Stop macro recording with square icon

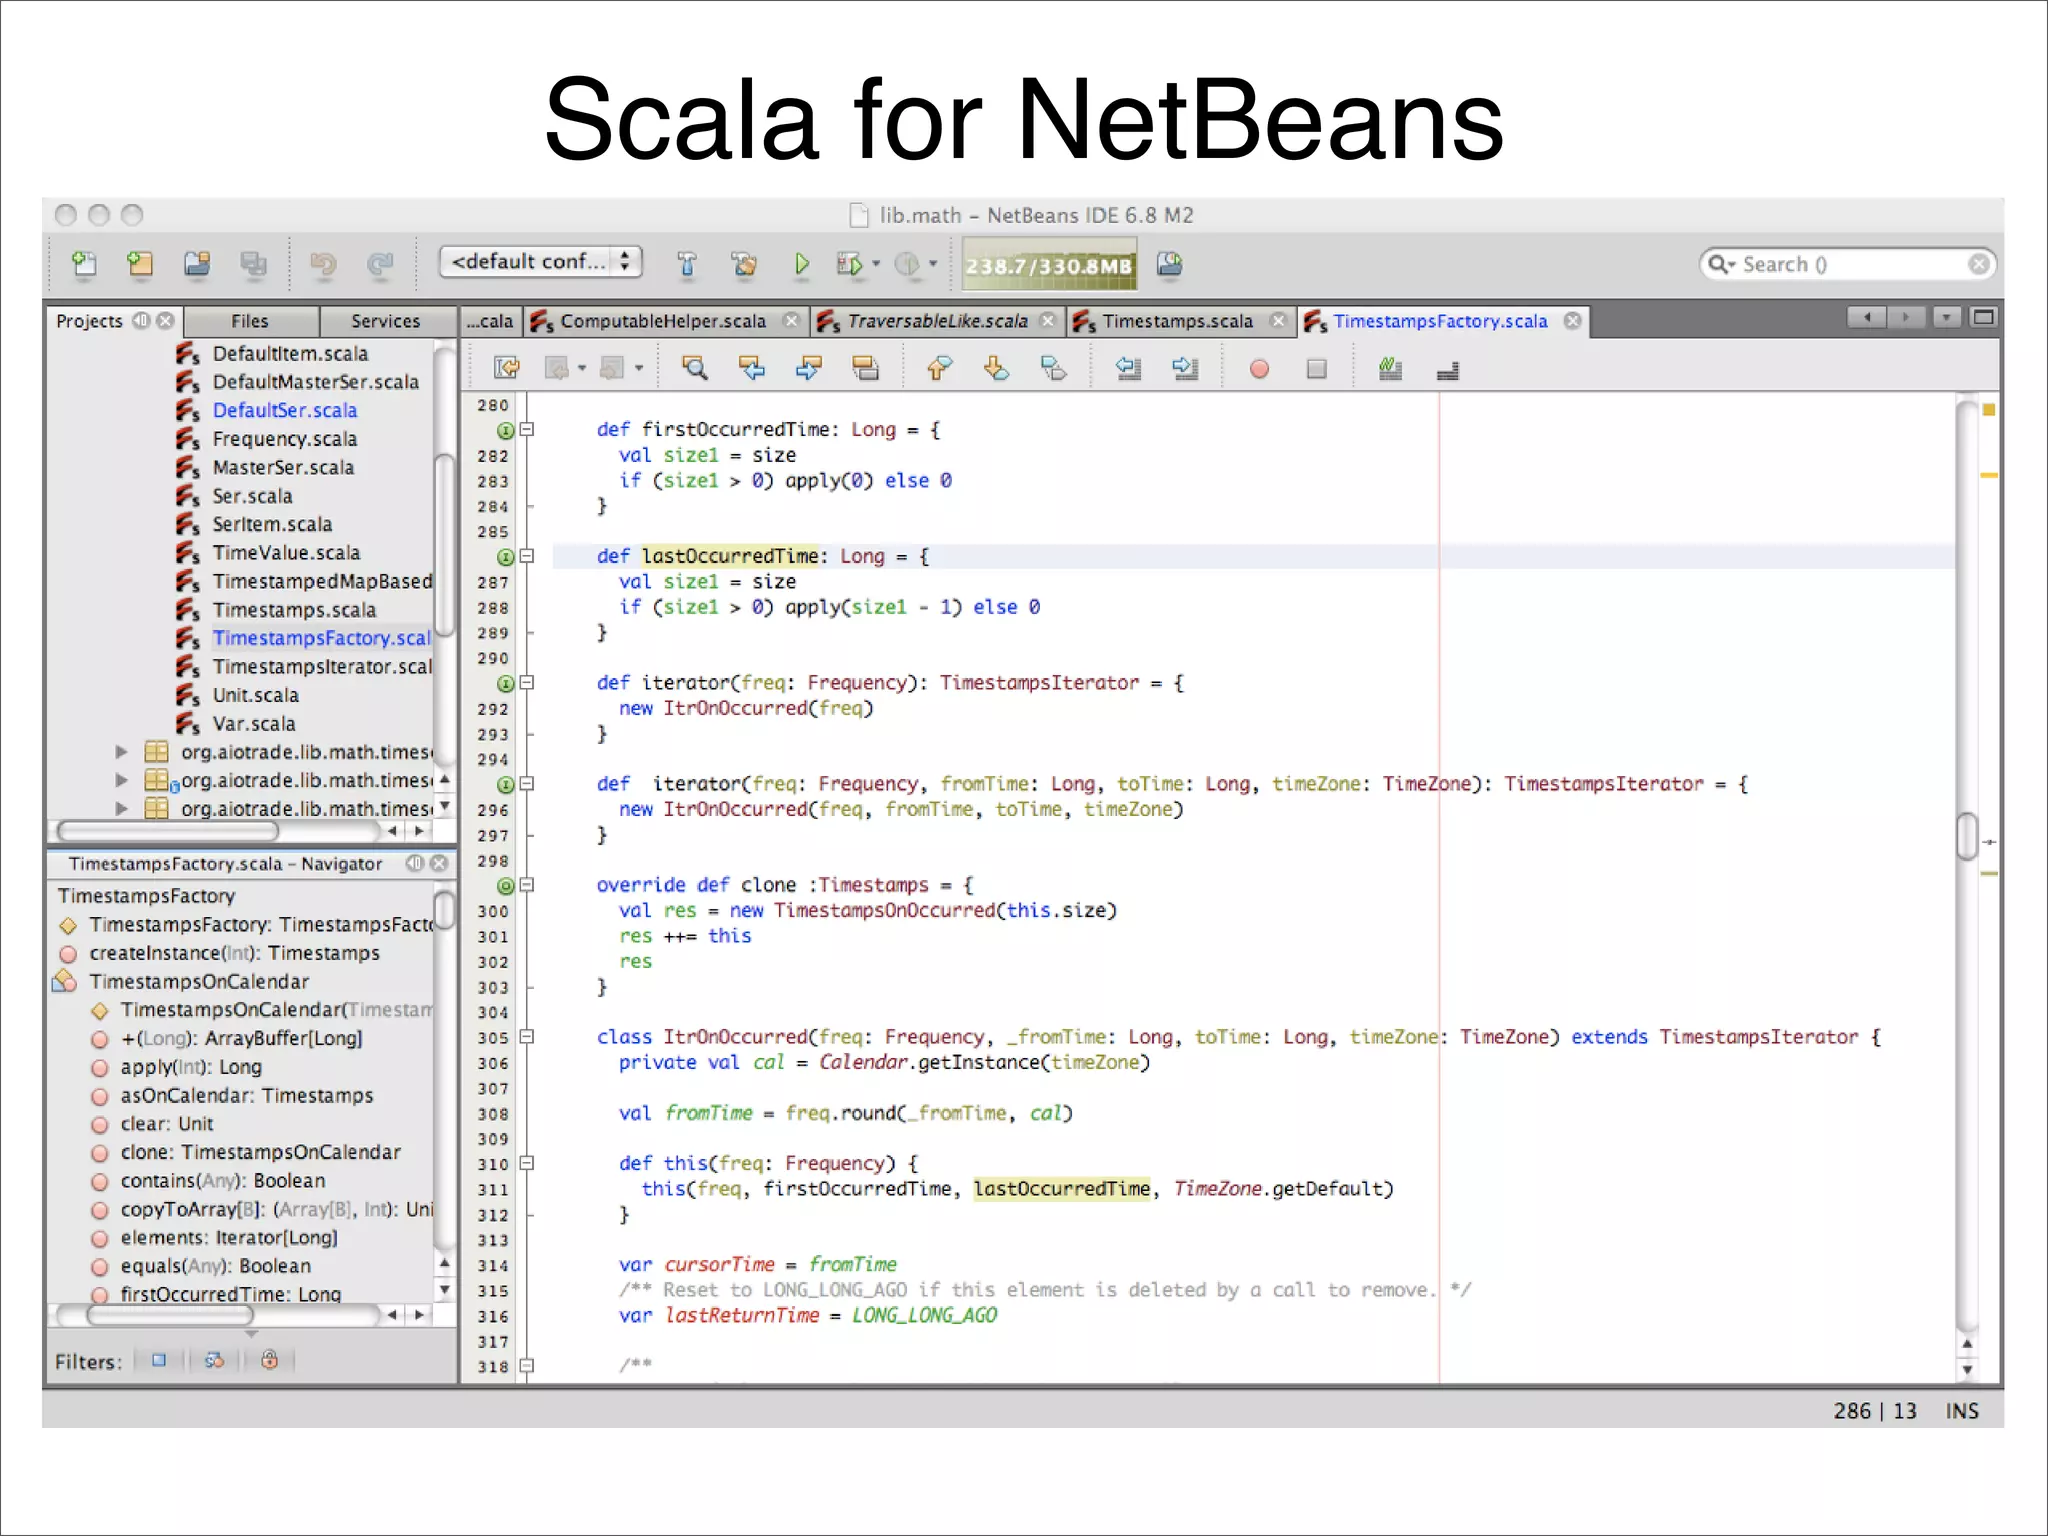point(1316,369)
